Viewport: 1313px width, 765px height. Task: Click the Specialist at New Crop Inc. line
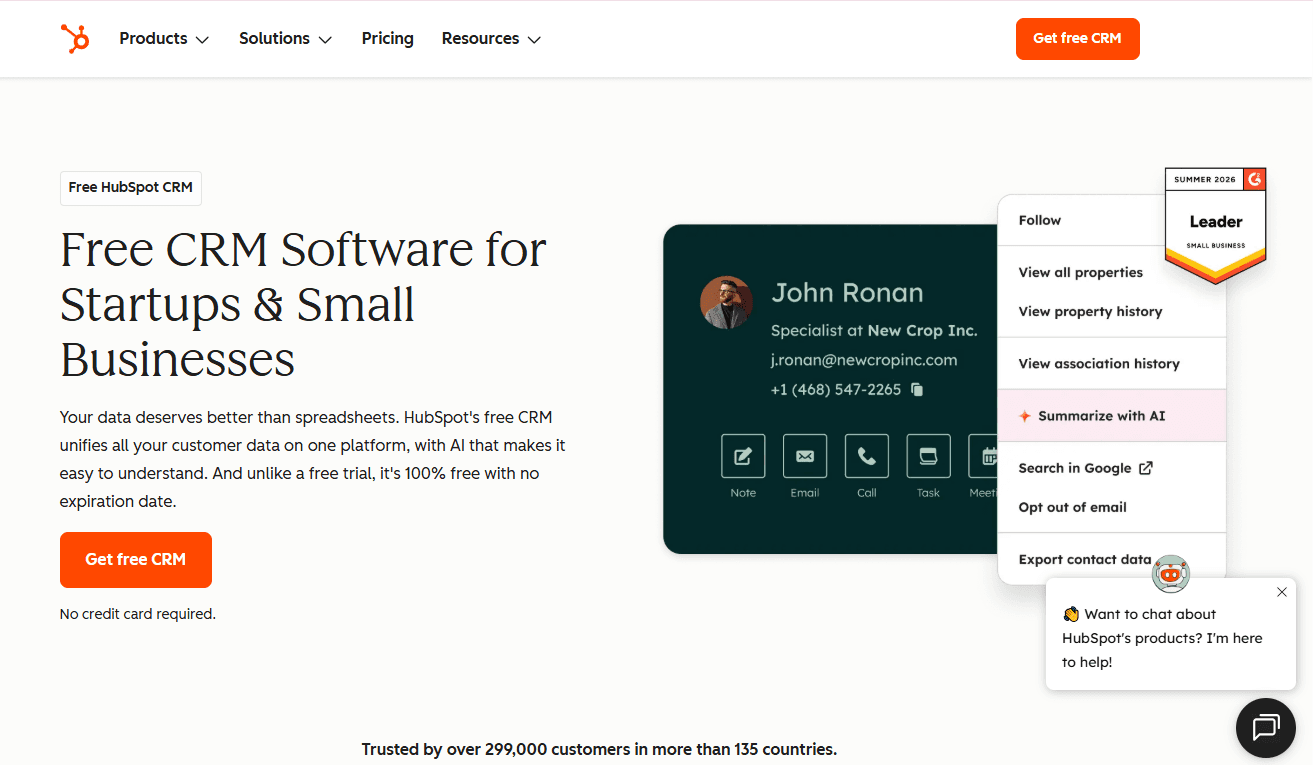coord(874,331)
